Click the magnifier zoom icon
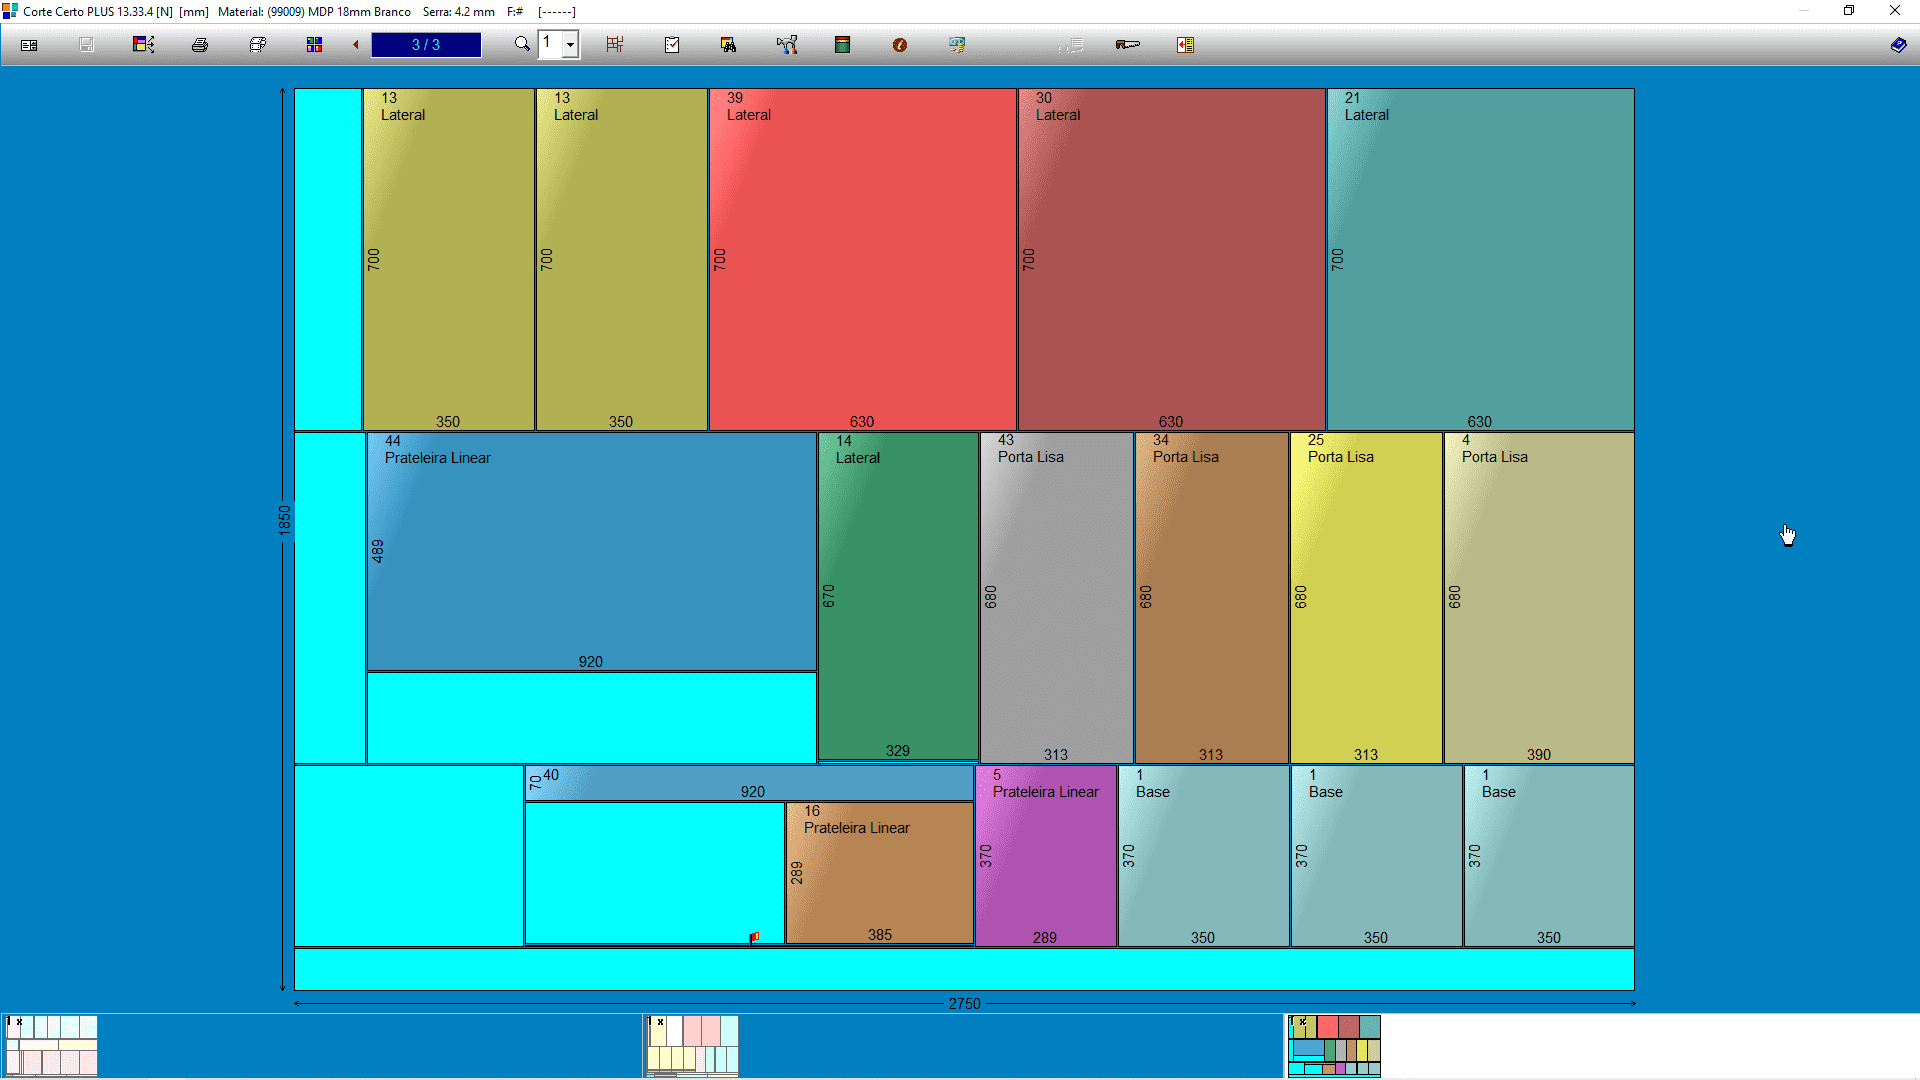Image resolution: width=1920 pixels, height=1080 pixels. pos(522,44)
